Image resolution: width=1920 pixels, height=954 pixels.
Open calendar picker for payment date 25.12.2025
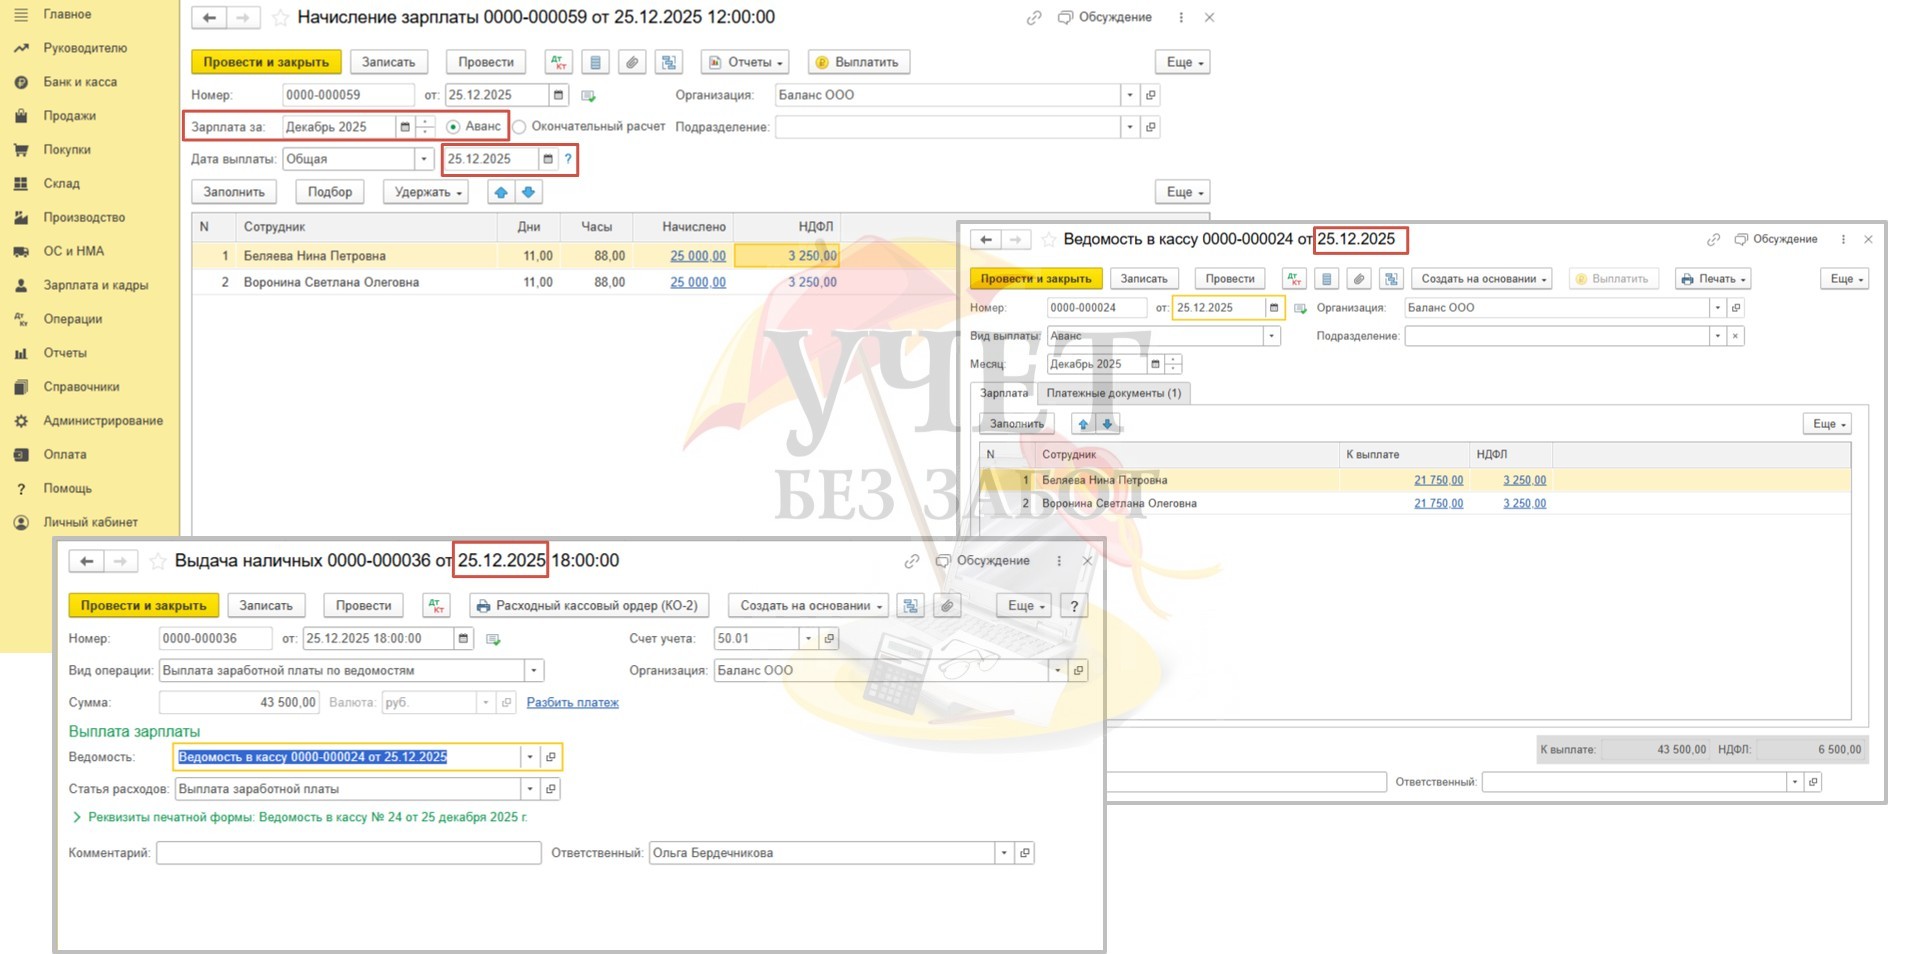(548, 159)
